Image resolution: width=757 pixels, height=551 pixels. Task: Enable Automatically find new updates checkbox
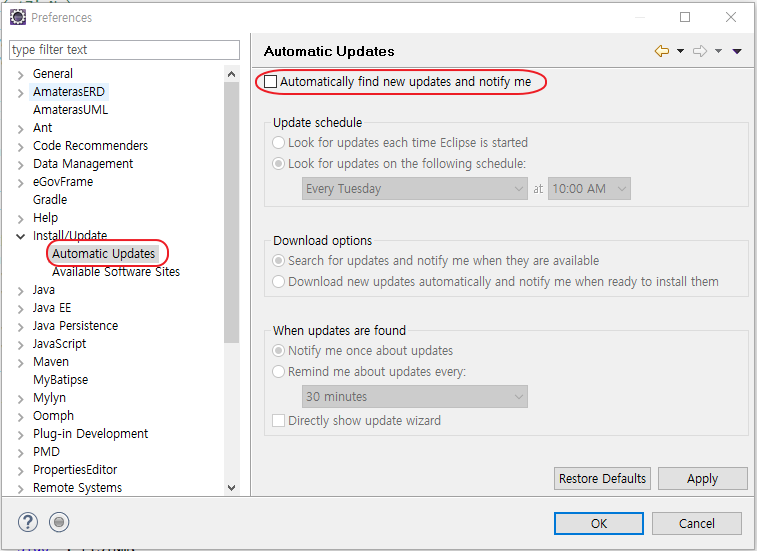coord(270,82)
